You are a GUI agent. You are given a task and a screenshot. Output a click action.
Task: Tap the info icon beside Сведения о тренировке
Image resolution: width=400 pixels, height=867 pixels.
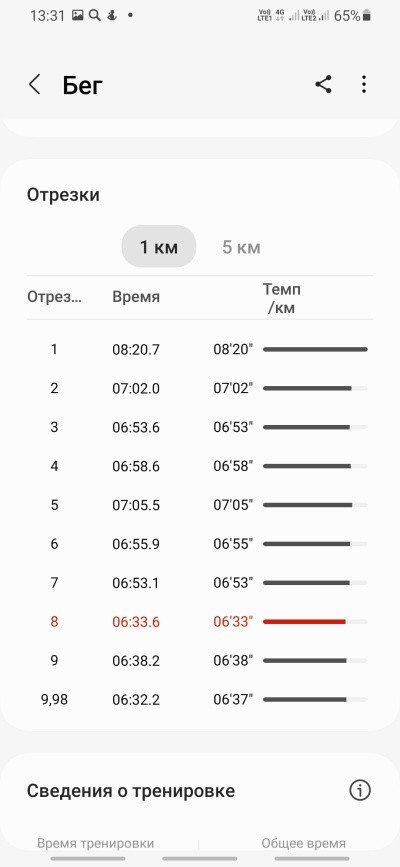(360, 790)
